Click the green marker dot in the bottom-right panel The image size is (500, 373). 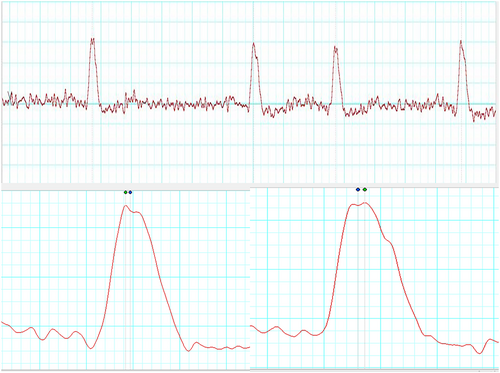coord(365,189)
